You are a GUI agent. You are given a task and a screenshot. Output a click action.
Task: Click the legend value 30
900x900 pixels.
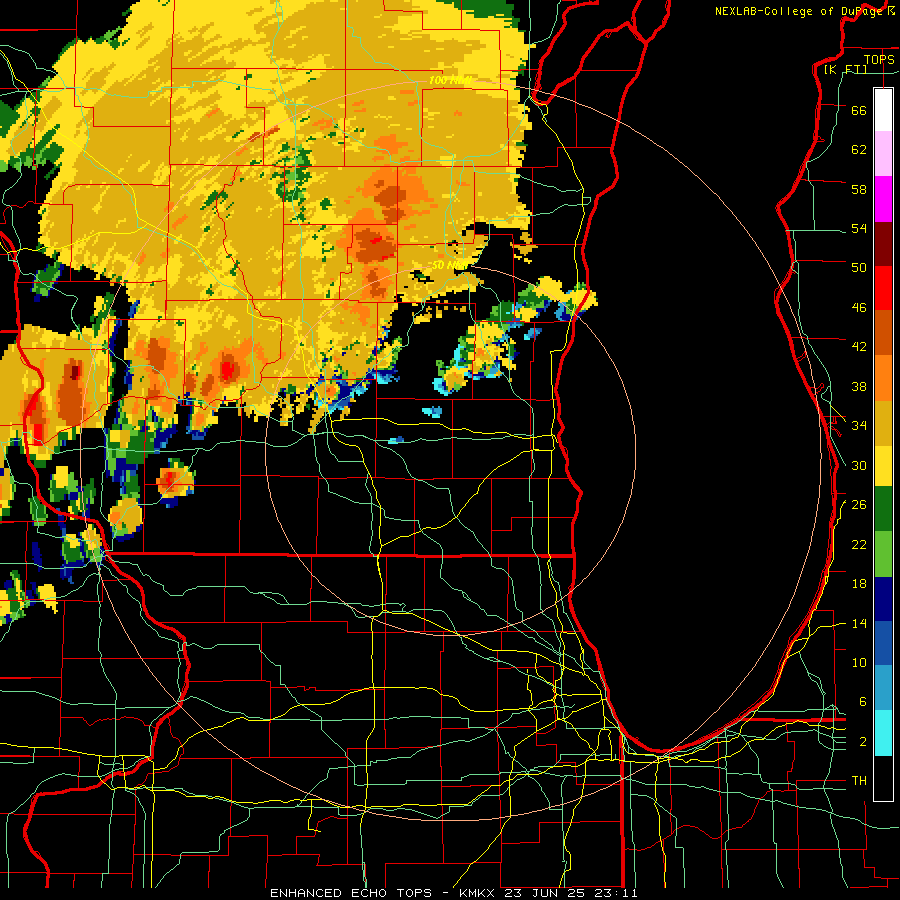pyautogui.click(x=859, y=465)
